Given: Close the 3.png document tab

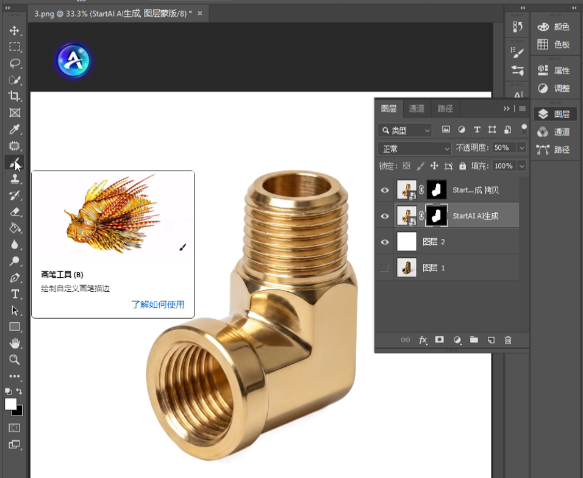Looking at the screenshot, I should pos(200,13).
